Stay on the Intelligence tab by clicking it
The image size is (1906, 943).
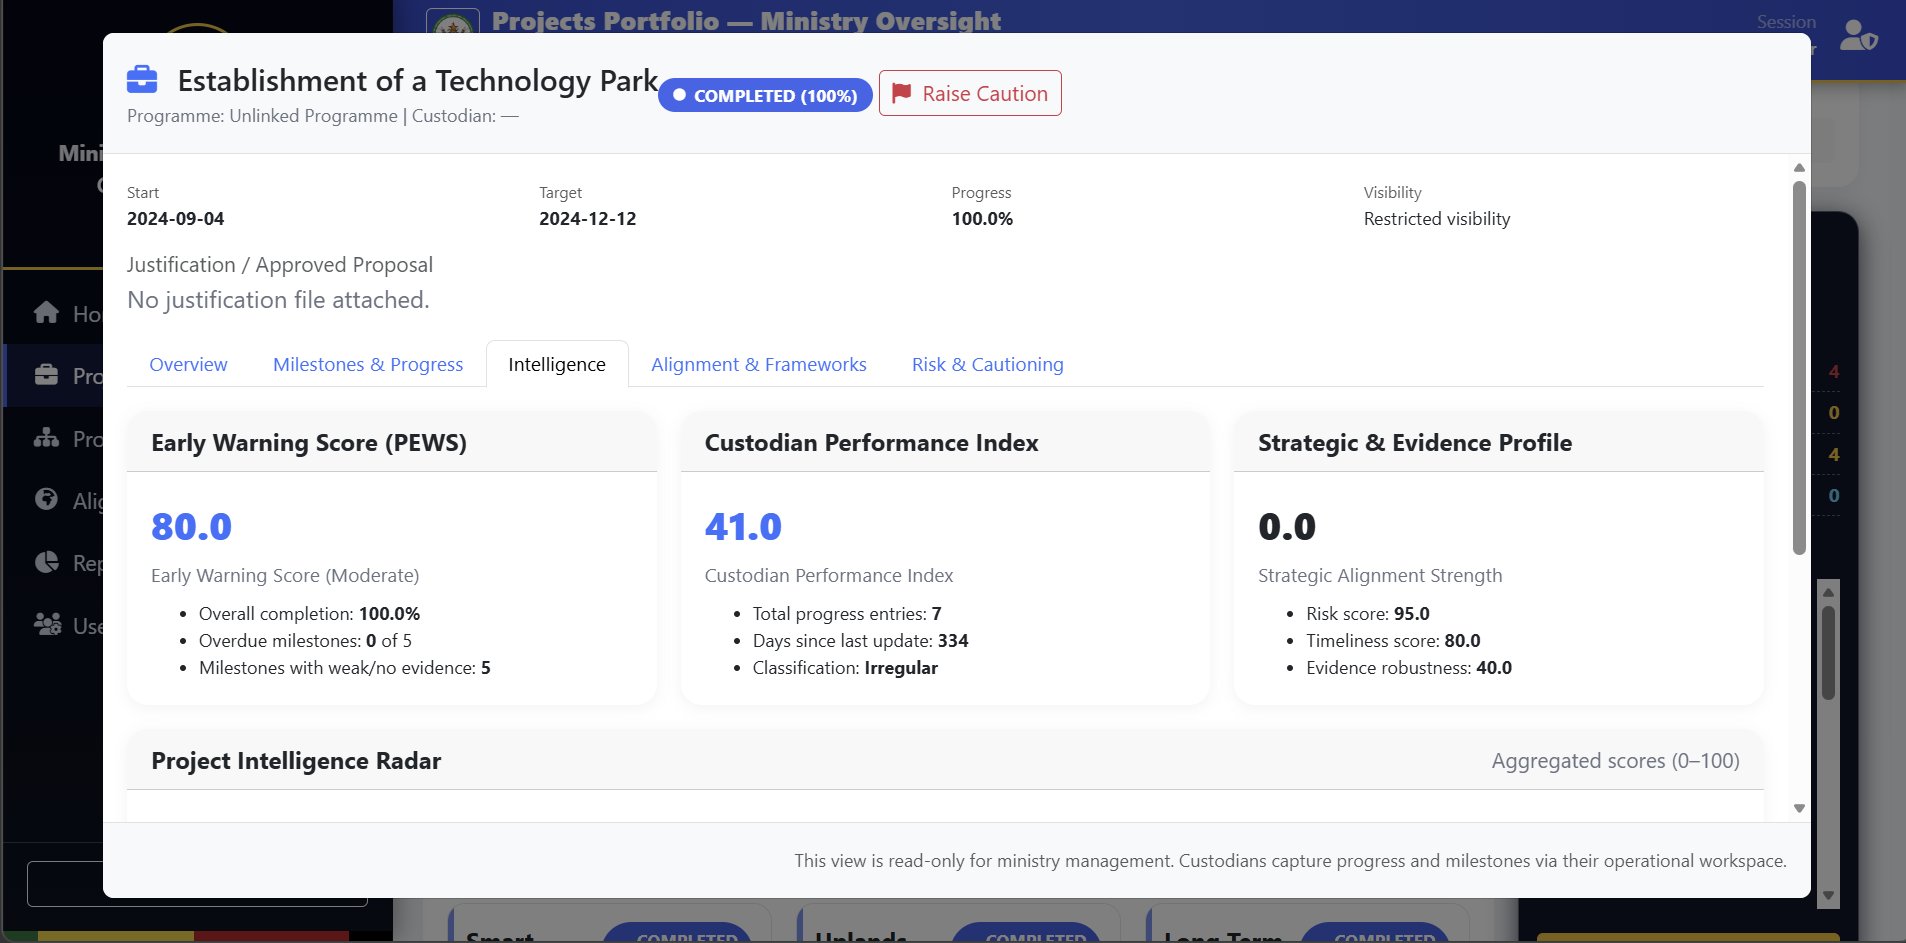click(556, 364)
